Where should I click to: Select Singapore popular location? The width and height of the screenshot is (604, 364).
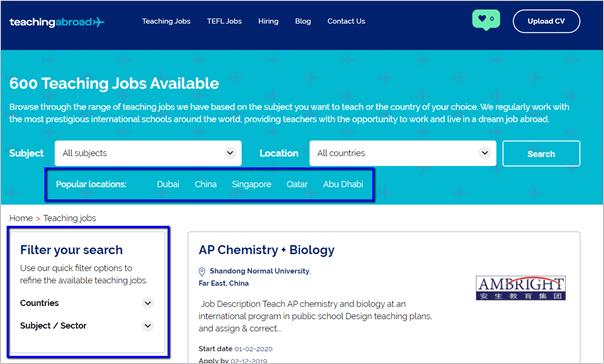tap(252, 185)
